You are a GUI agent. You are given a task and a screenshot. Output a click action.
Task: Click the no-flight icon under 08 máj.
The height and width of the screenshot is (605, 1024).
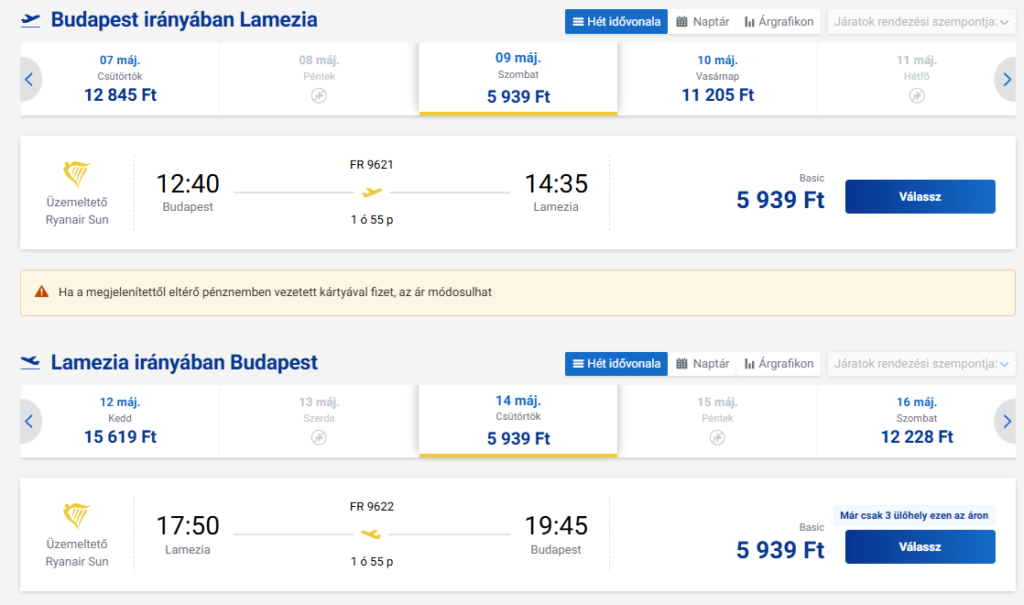319,96
